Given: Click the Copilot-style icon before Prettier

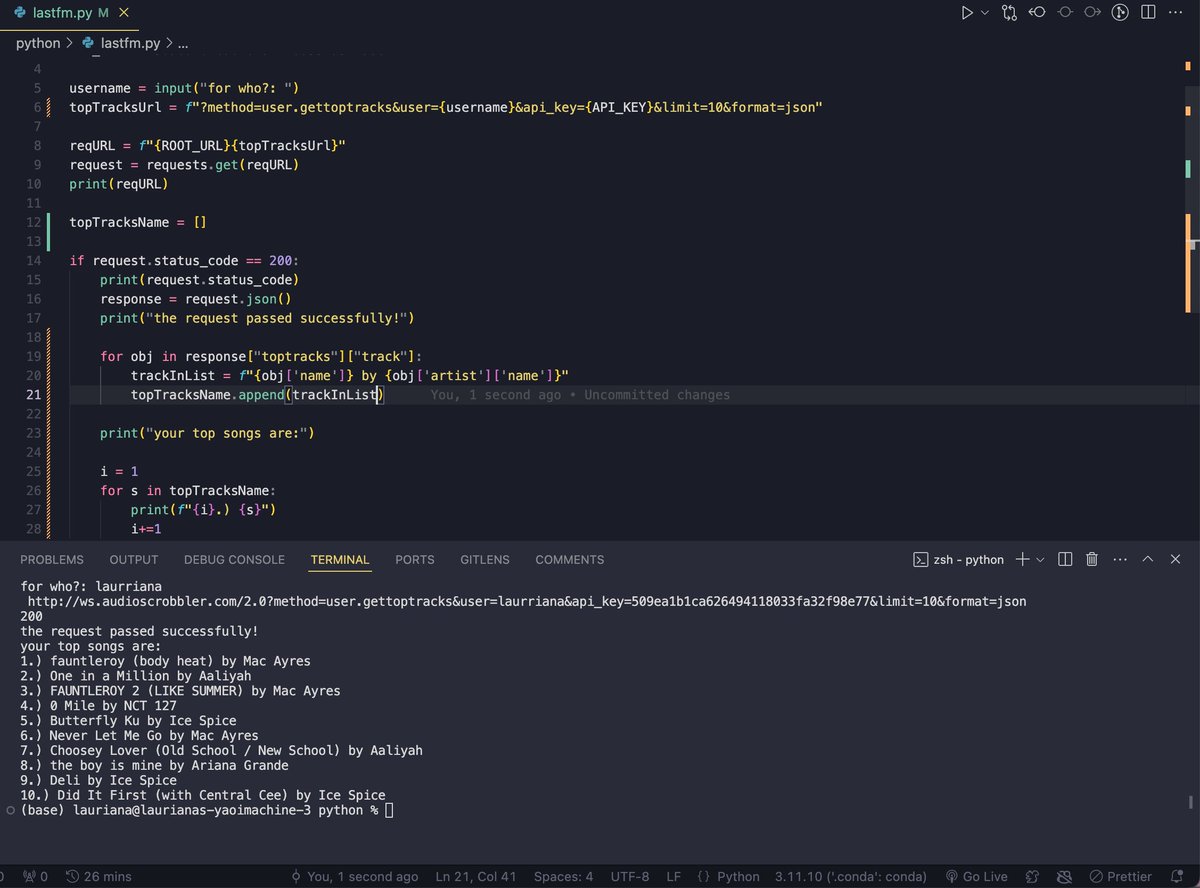Looking at the screenshot, I should tap(1065, 877).
